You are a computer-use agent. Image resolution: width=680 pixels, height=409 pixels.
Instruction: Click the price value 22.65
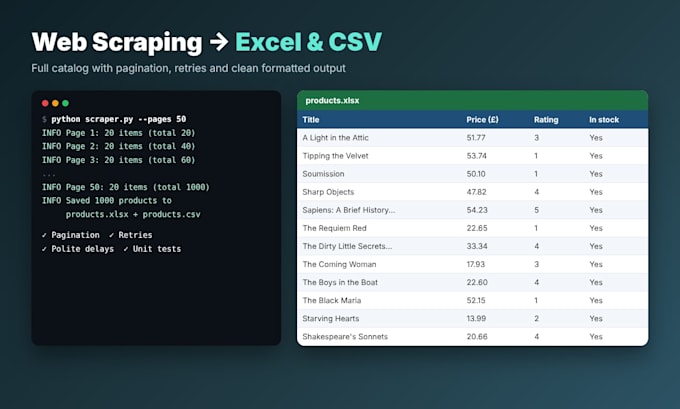tap(477, 228)
